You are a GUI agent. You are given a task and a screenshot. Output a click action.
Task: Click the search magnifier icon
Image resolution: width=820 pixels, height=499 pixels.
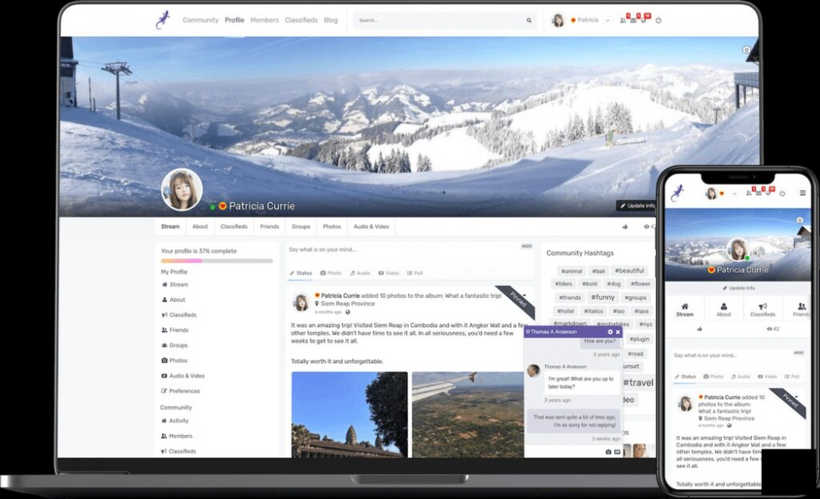(529, 20)
